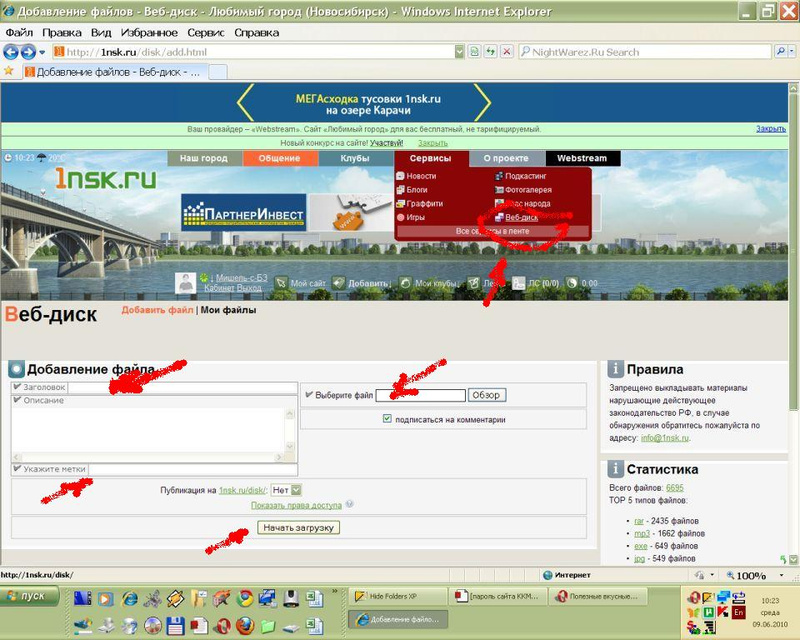Click the Обзор browse button
The width and height of the screenshot is (800, 640).
click(487, 395)
